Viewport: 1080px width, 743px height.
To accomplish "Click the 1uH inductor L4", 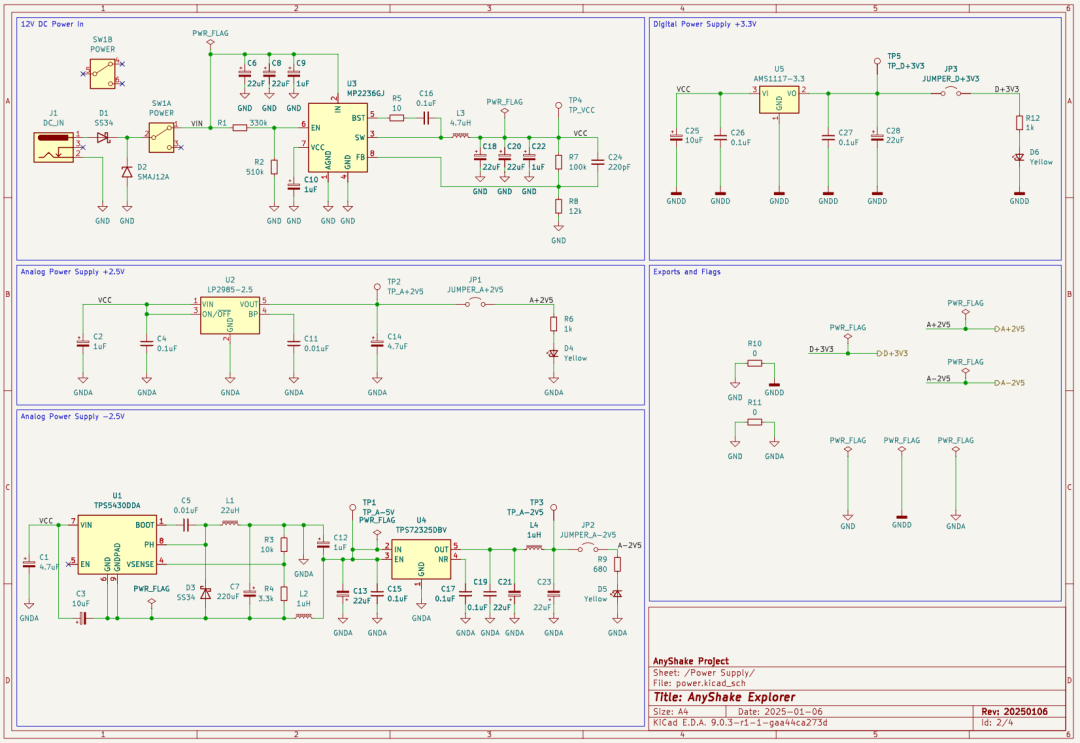I will [534, 548].
